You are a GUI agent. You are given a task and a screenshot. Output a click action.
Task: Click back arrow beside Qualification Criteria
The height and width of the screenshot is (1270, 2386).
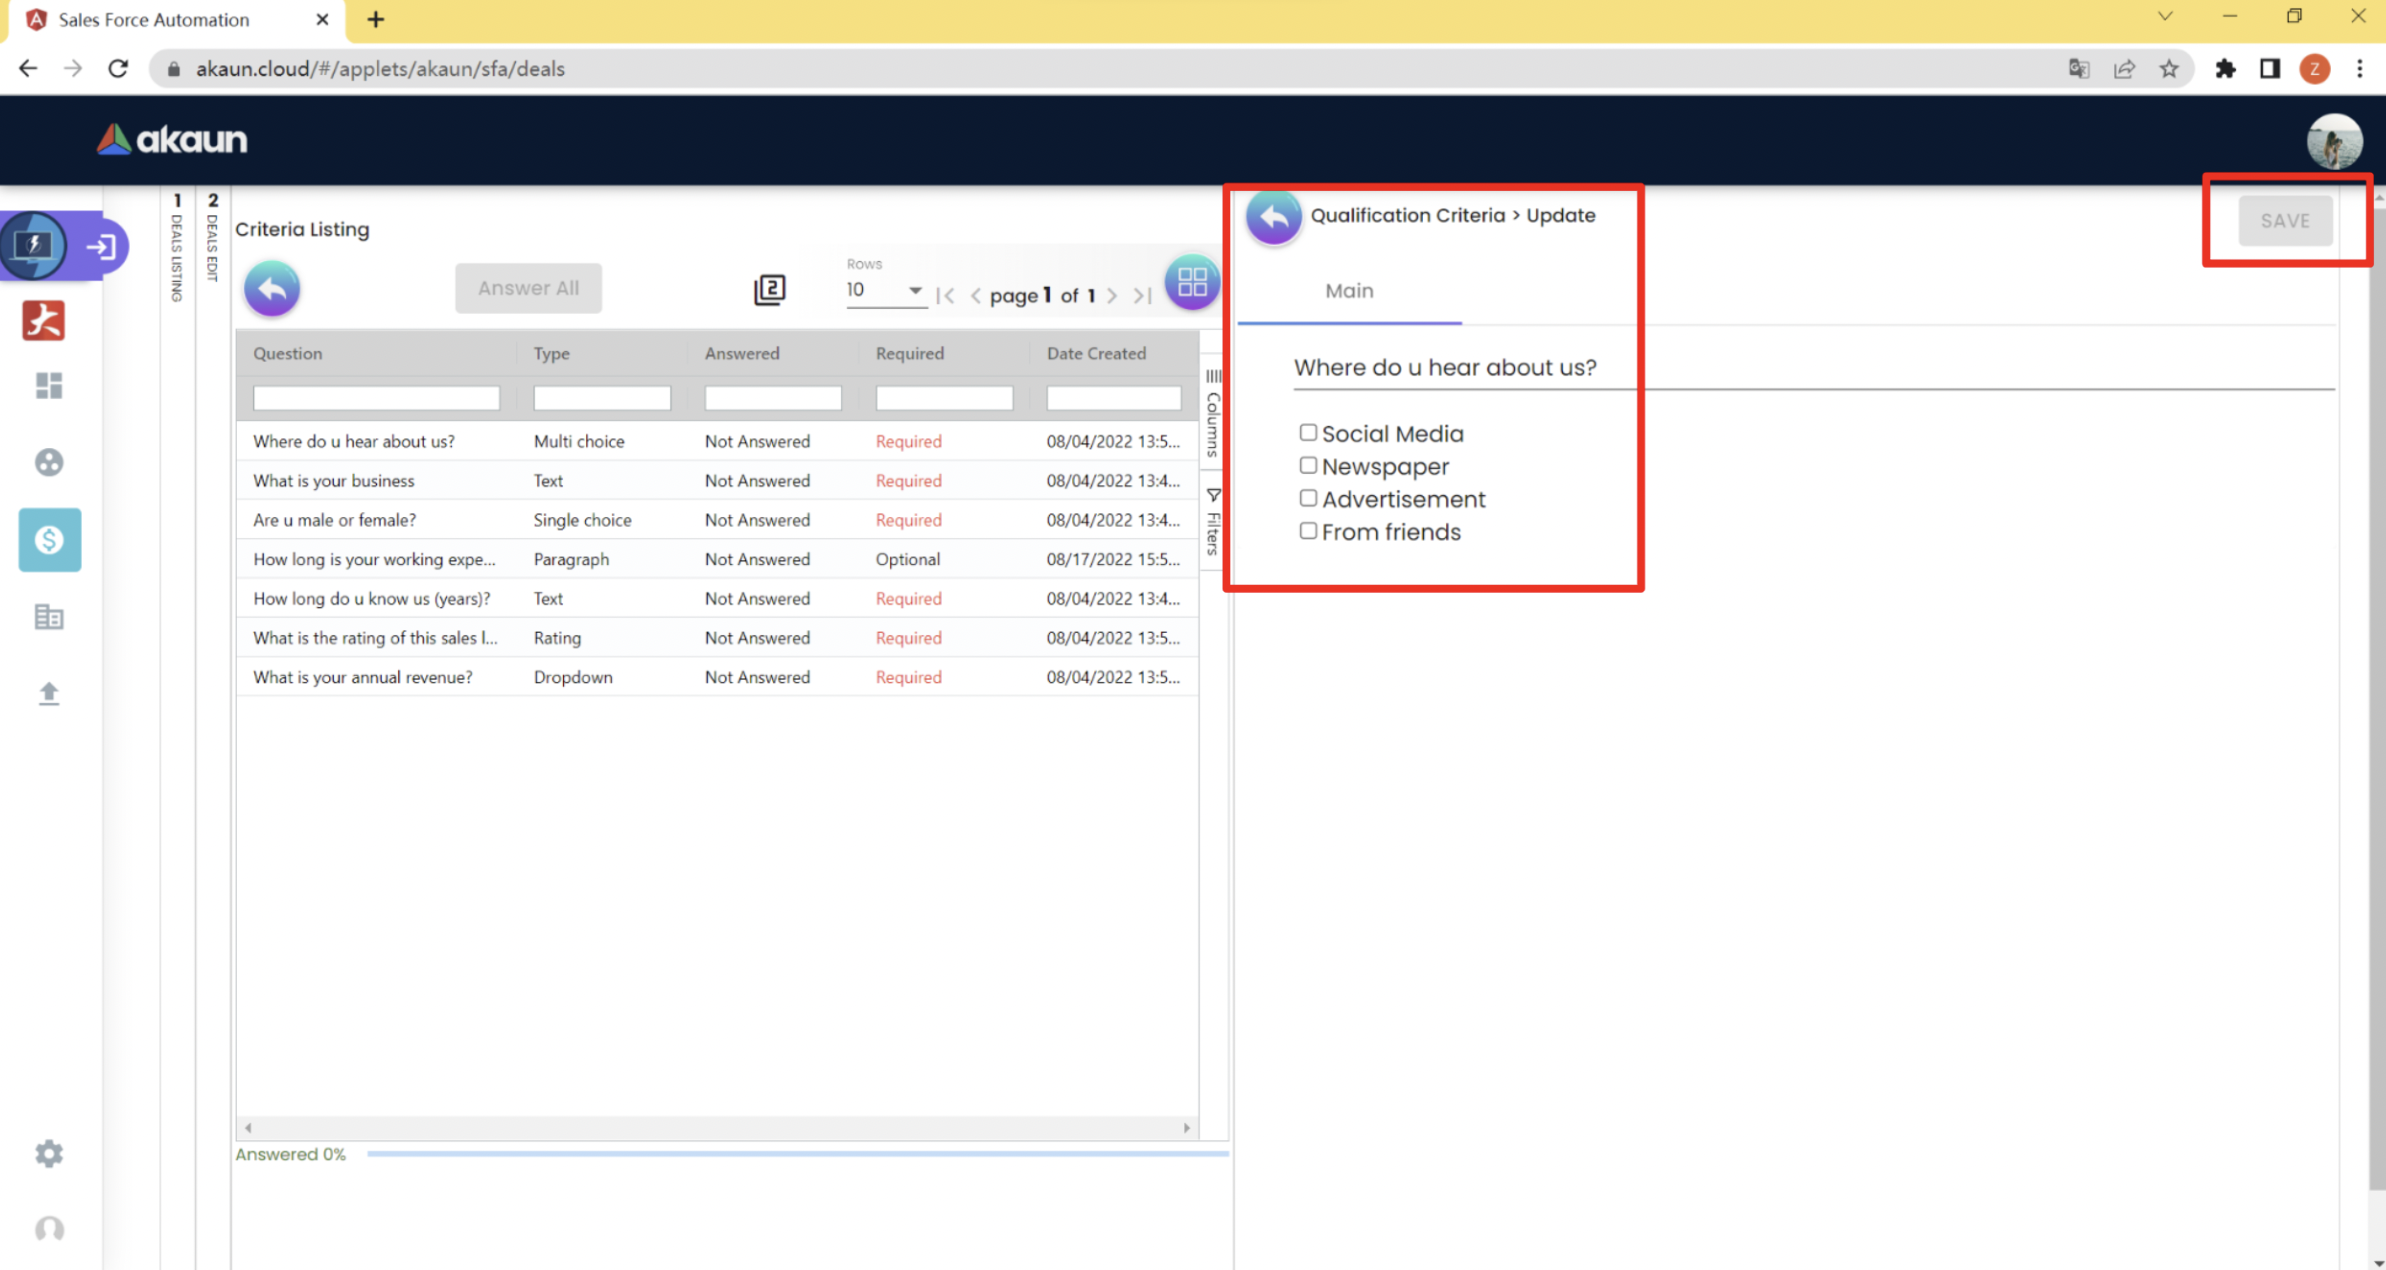click(1273, 217)
